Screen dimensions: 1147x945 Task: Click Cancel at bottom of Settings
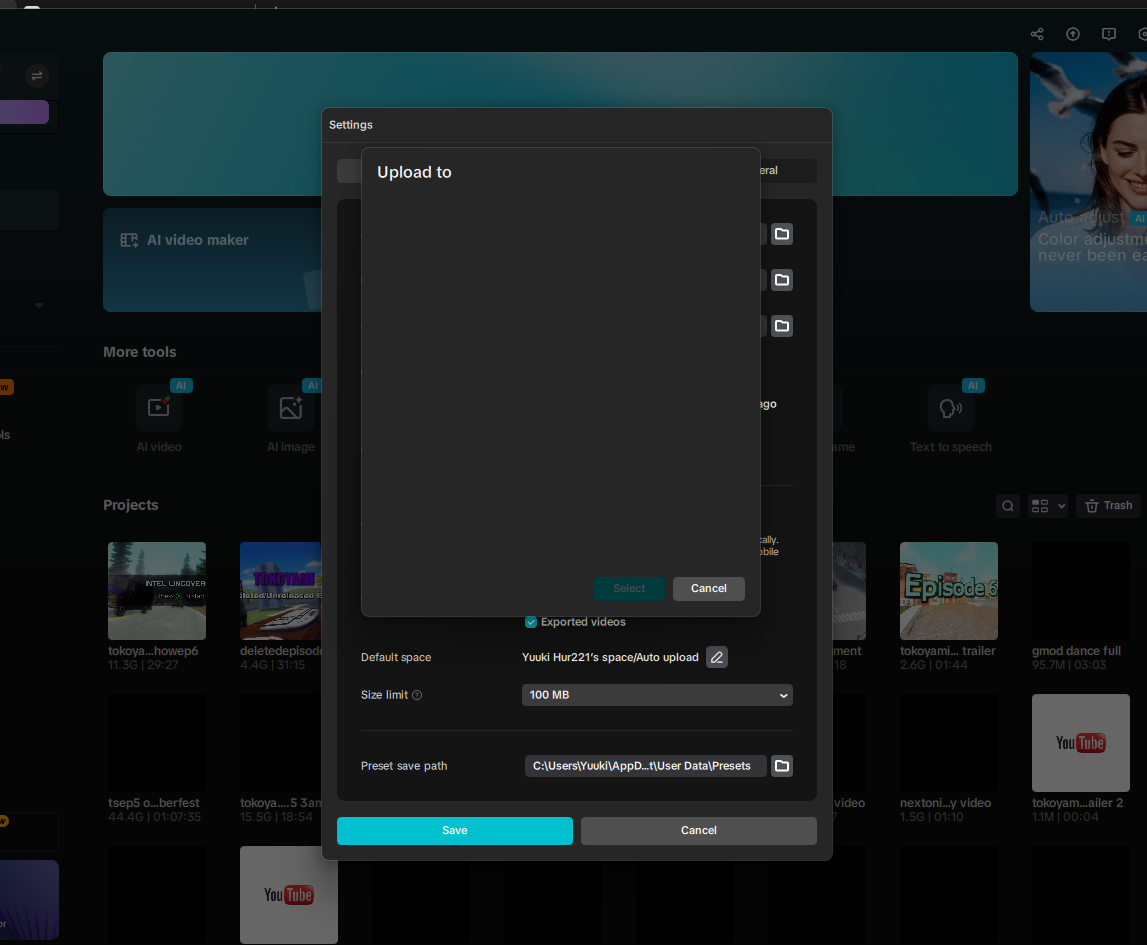point(698,831)
